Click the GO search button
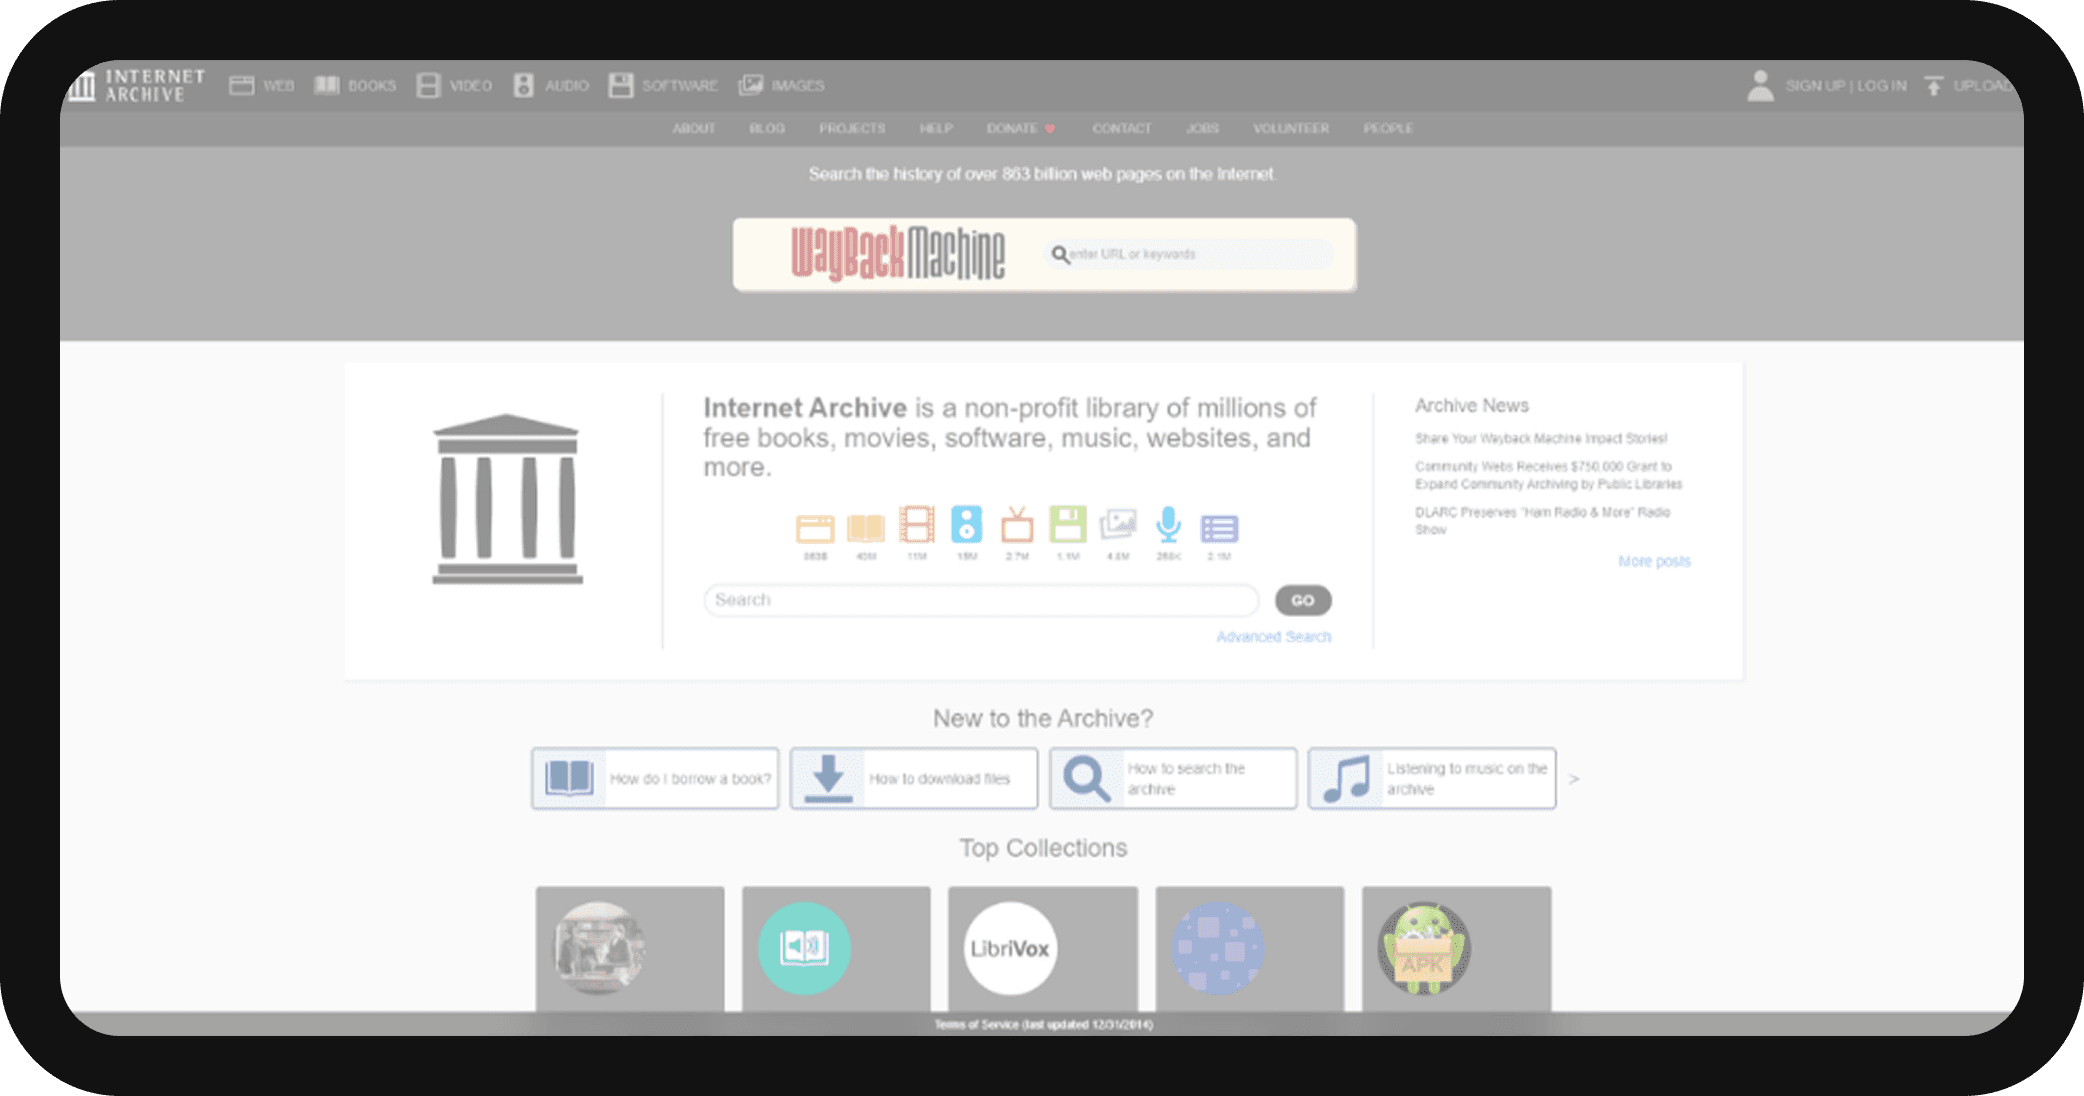This screenshot has height=1096, width=2084. (1303, 600)
